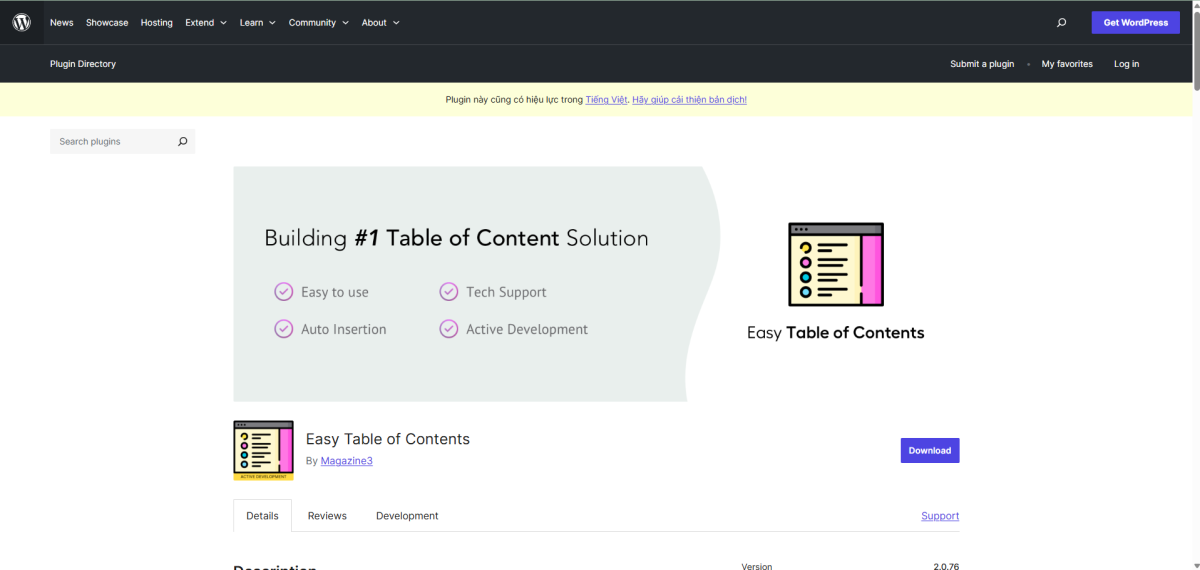The width and height of the screenshot is (1200, 570).
Task: Click the Support link
Action: [939, 516]
